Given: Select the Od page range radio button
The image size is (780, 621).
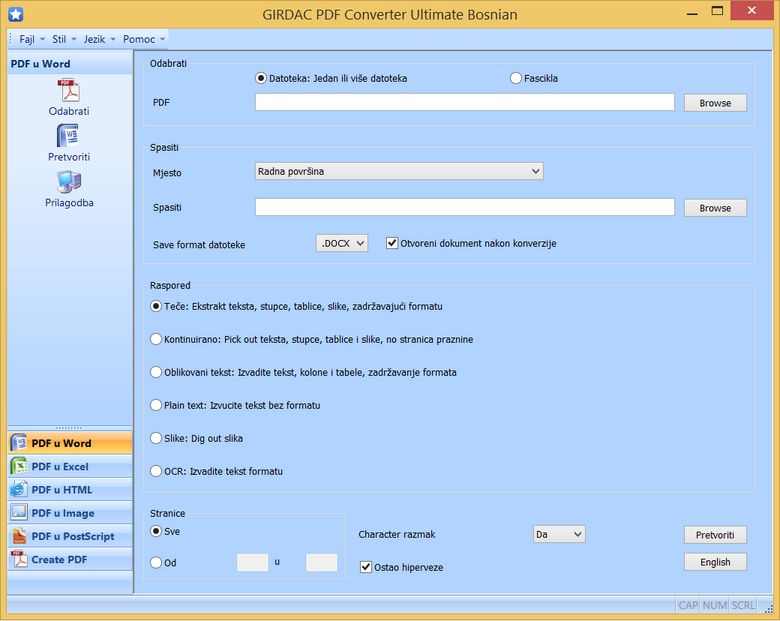Looking at the screenshot, I should 156,562.
